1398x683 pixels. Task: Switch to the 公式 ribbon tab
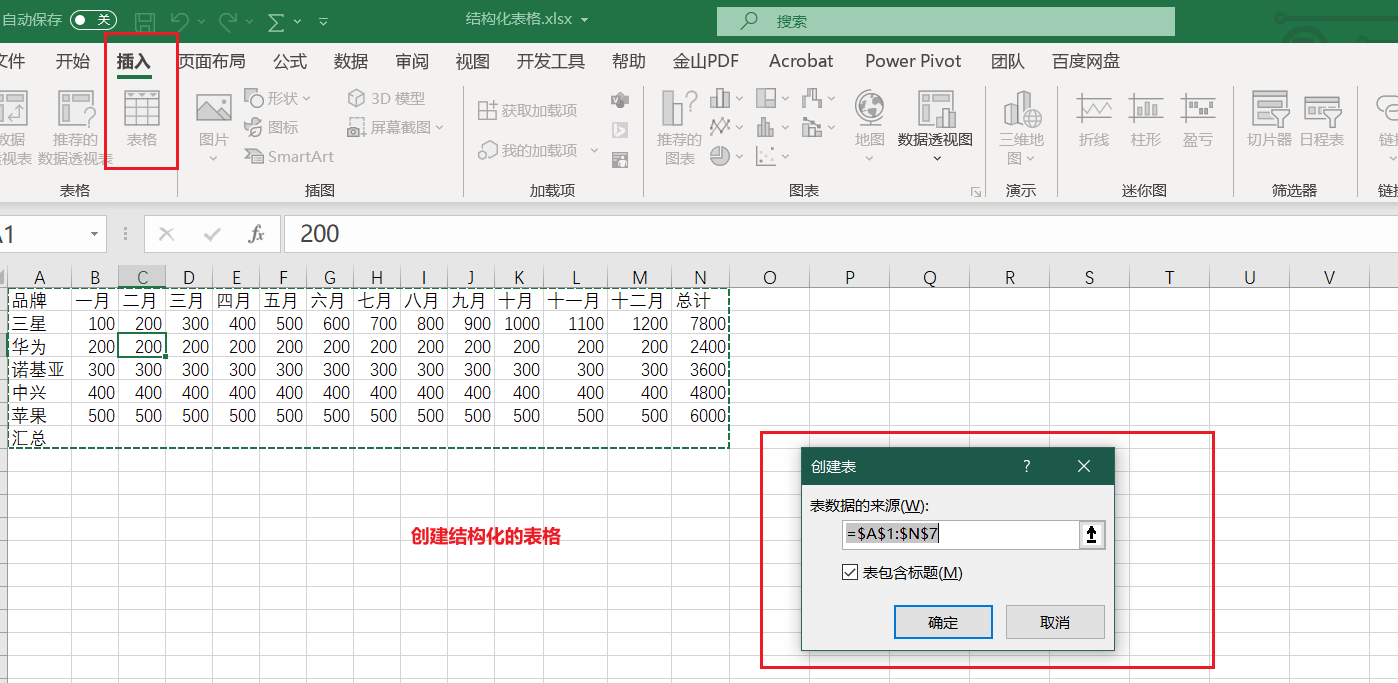point(290,61)
